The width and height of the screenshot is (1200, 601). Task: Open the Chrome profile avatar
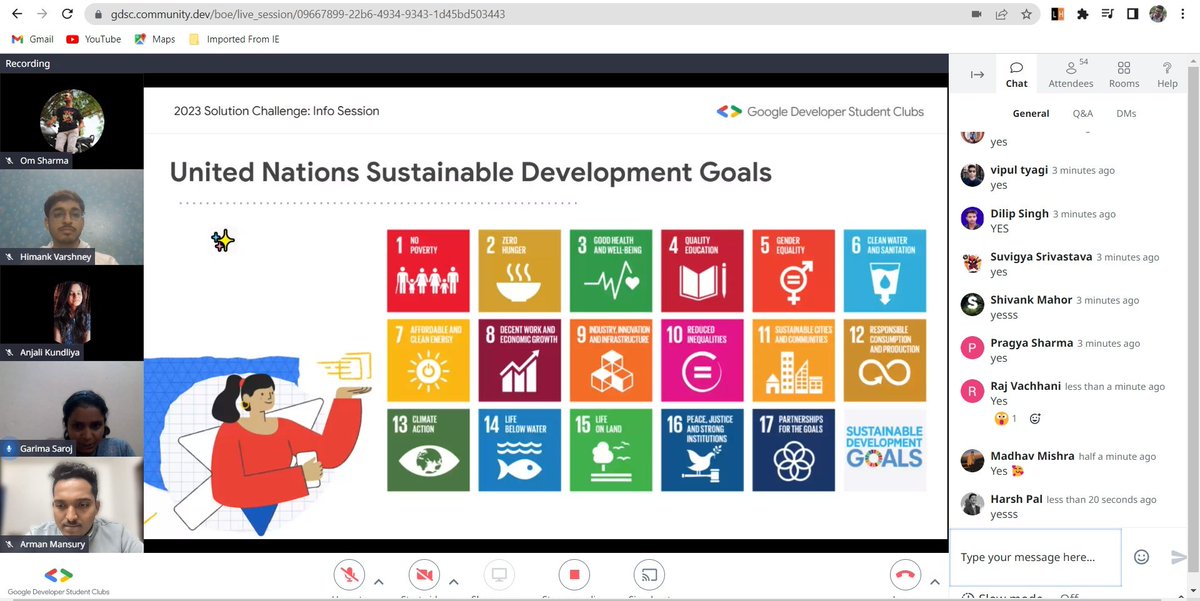click(x=1158, y=14)
